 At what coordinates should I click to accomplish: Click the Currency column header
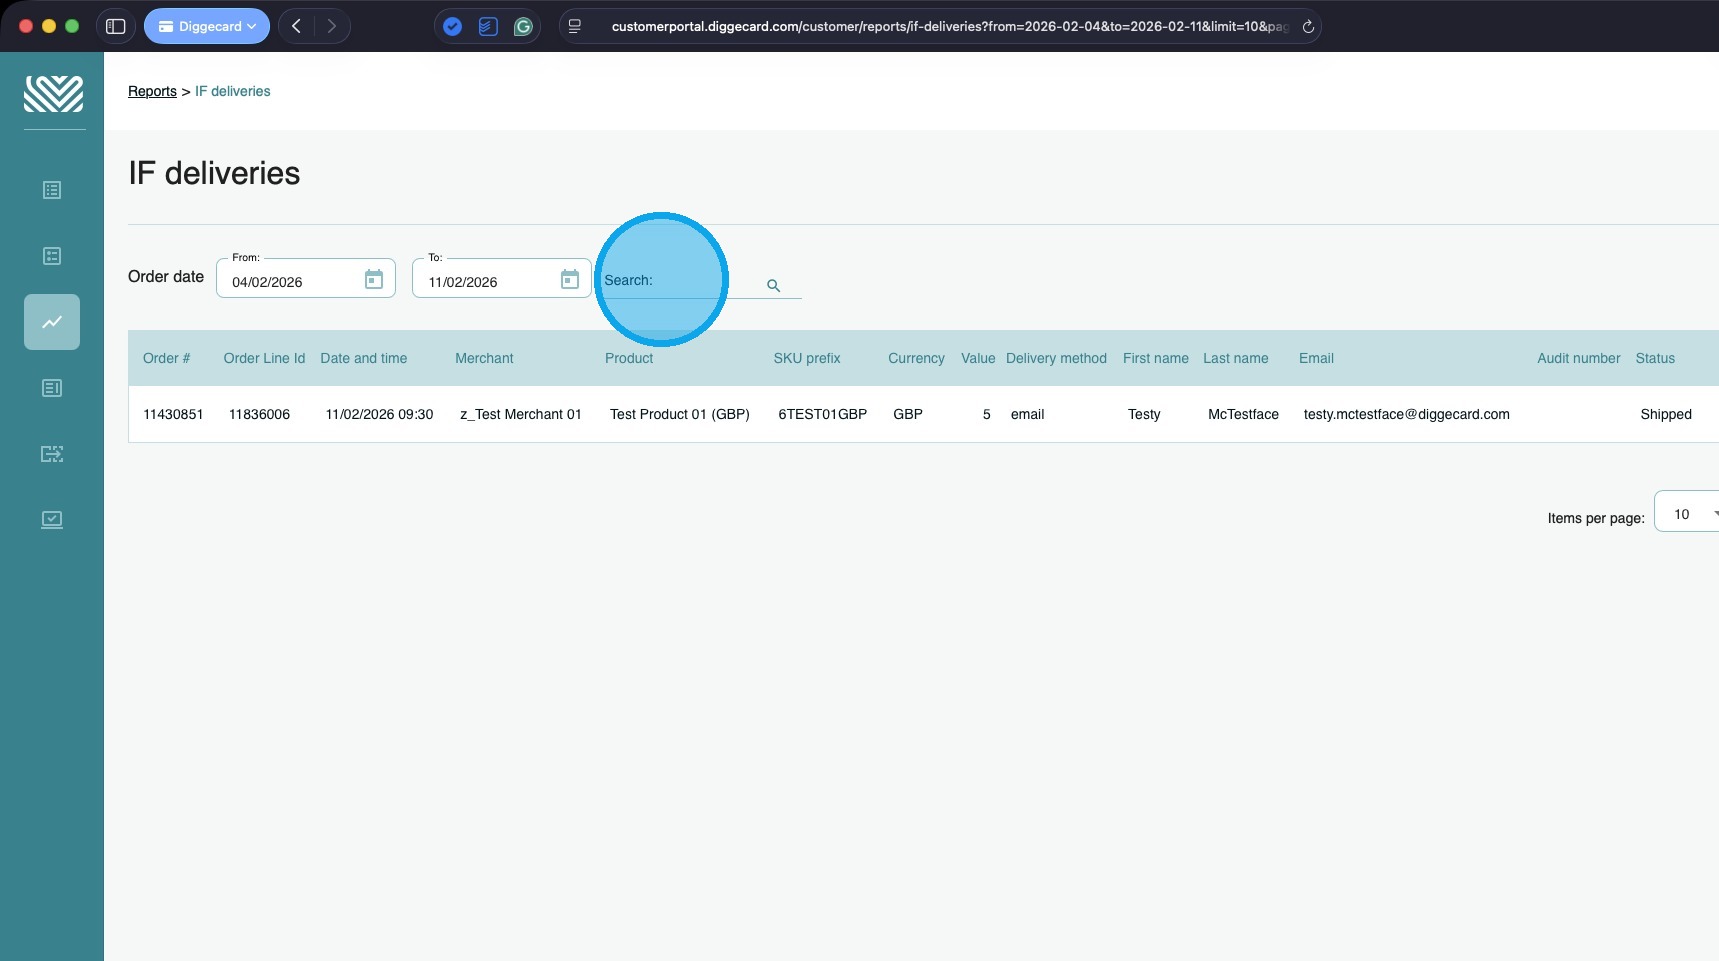coord(916,358)
